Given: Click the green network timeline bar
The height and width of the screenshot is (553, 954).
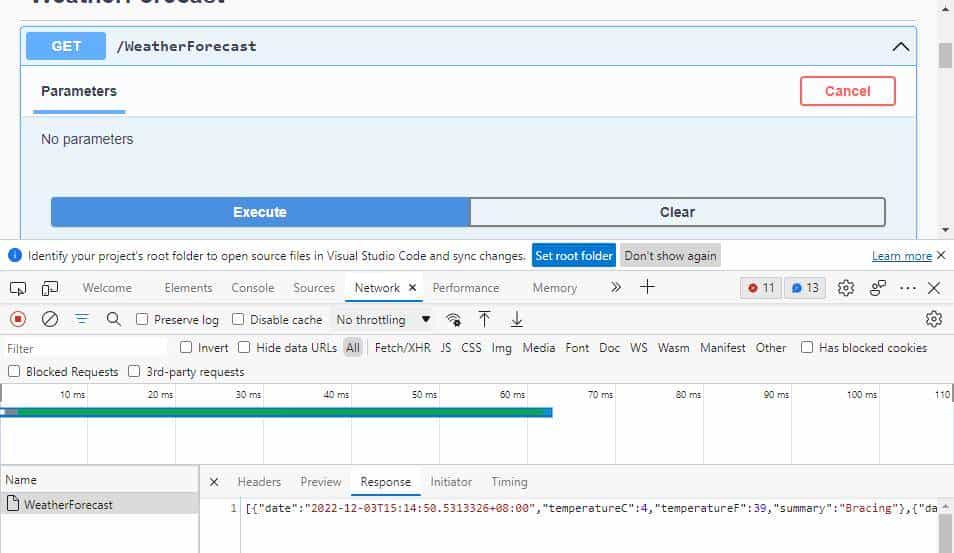Looking at the screenshot, I should [x=277, y=412].
